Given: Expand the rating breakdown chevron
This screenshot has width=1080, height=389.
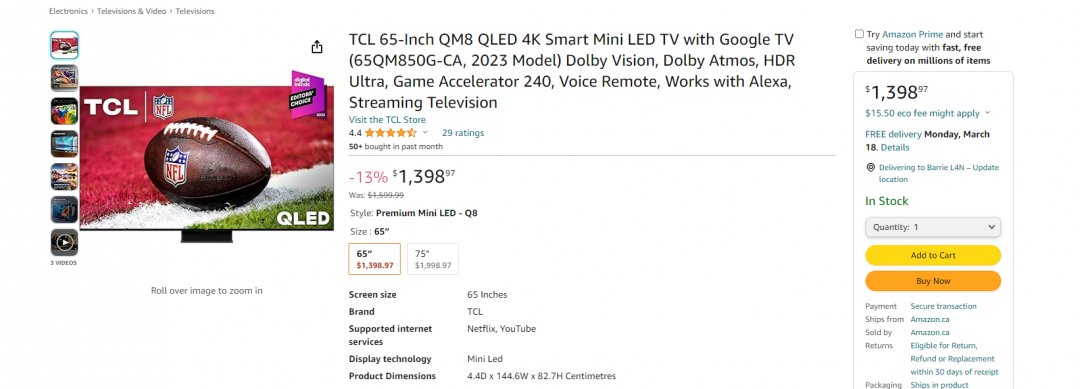Looking at the screenshot, I should 425,133.
